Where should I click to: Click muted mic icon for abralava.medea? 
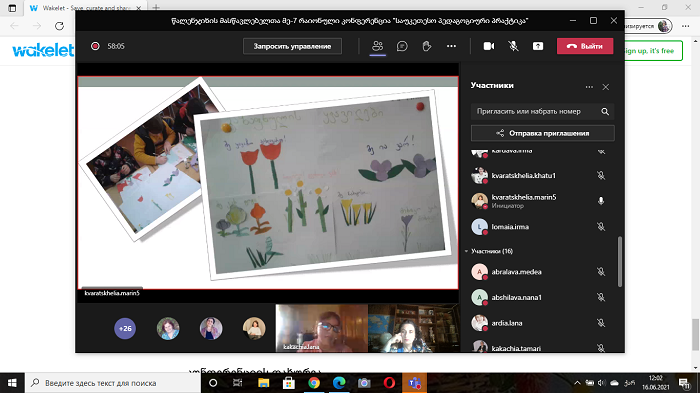point(601,272)
